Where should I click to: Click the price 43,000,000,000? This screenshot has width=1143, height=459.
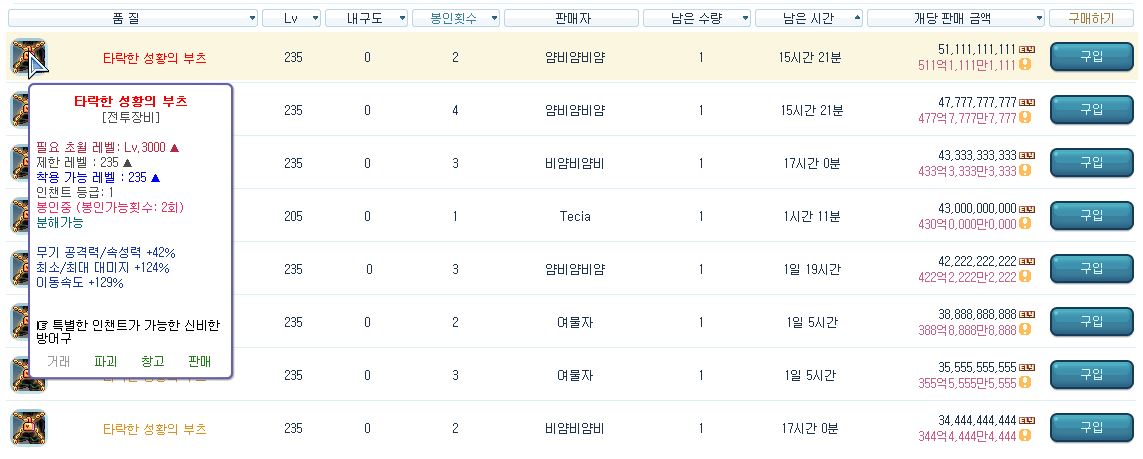click(x=977, y=208)
